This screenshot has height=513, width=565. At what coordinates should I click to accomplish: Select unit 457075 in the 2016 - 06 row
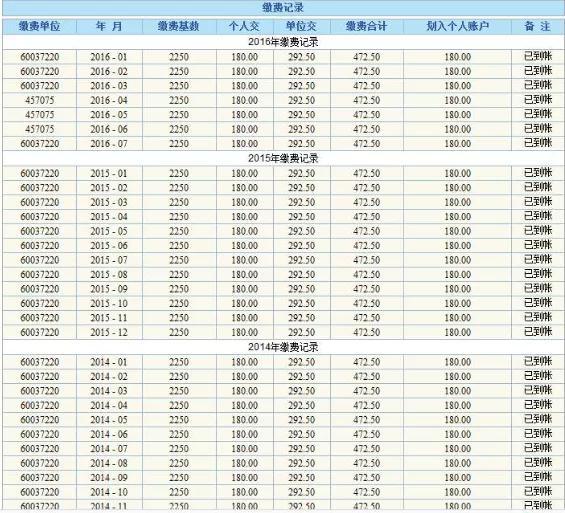point(40,129)
